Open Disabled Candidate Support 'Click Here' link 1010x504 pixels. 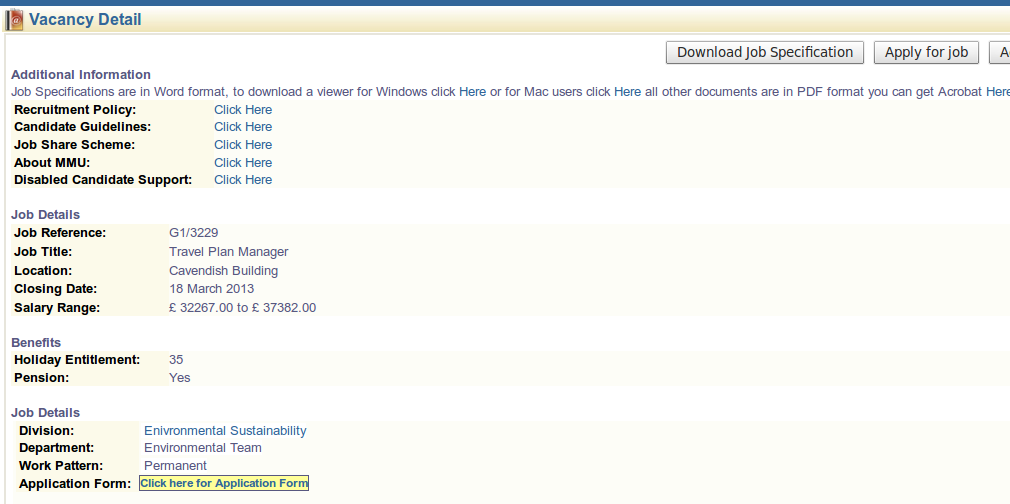click(x=243, y=180)
